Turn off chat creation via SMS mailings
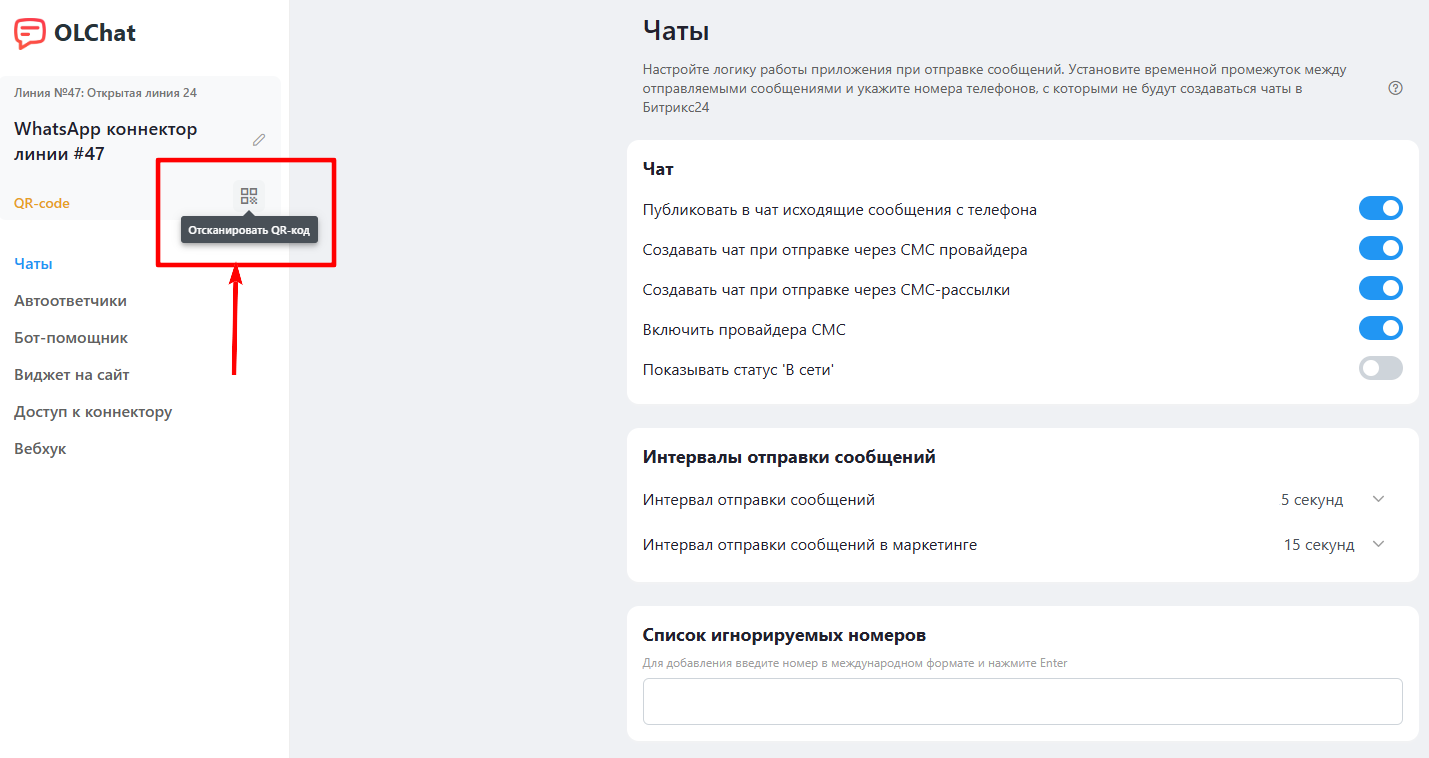The width and height of the screenshot is (1429, 758). click(1380, 288)
